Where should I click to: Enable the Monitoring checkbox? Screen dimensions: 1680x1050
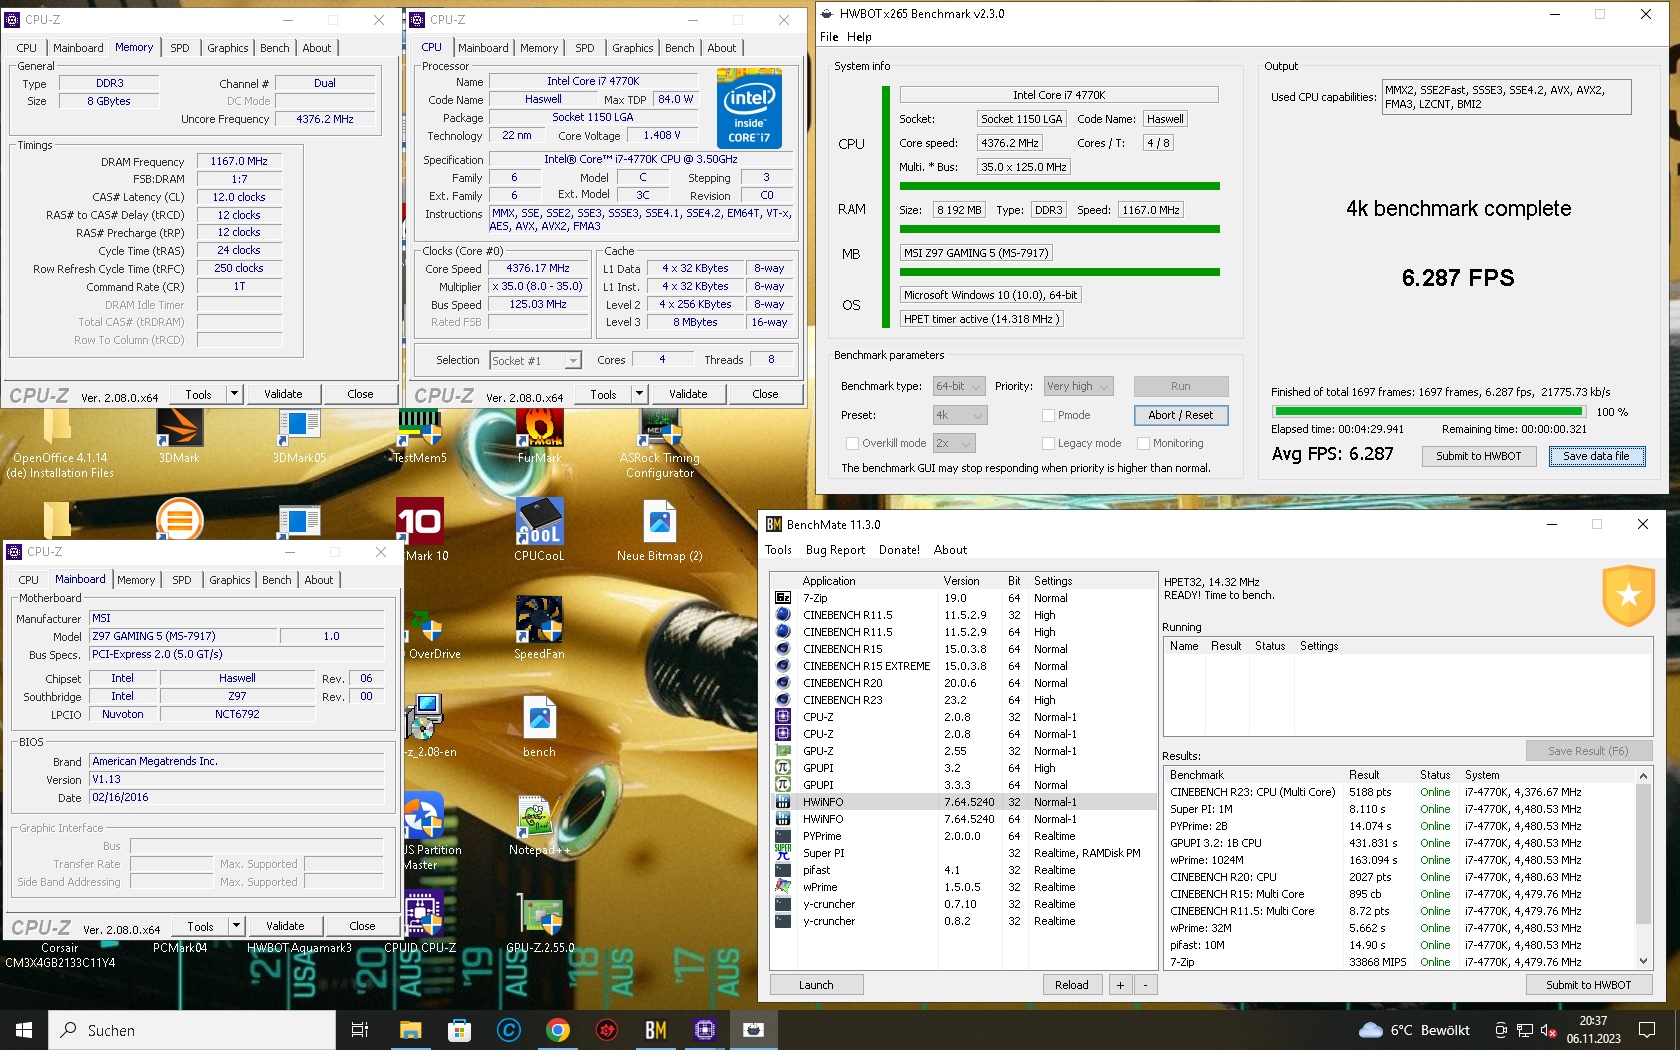1143,443
